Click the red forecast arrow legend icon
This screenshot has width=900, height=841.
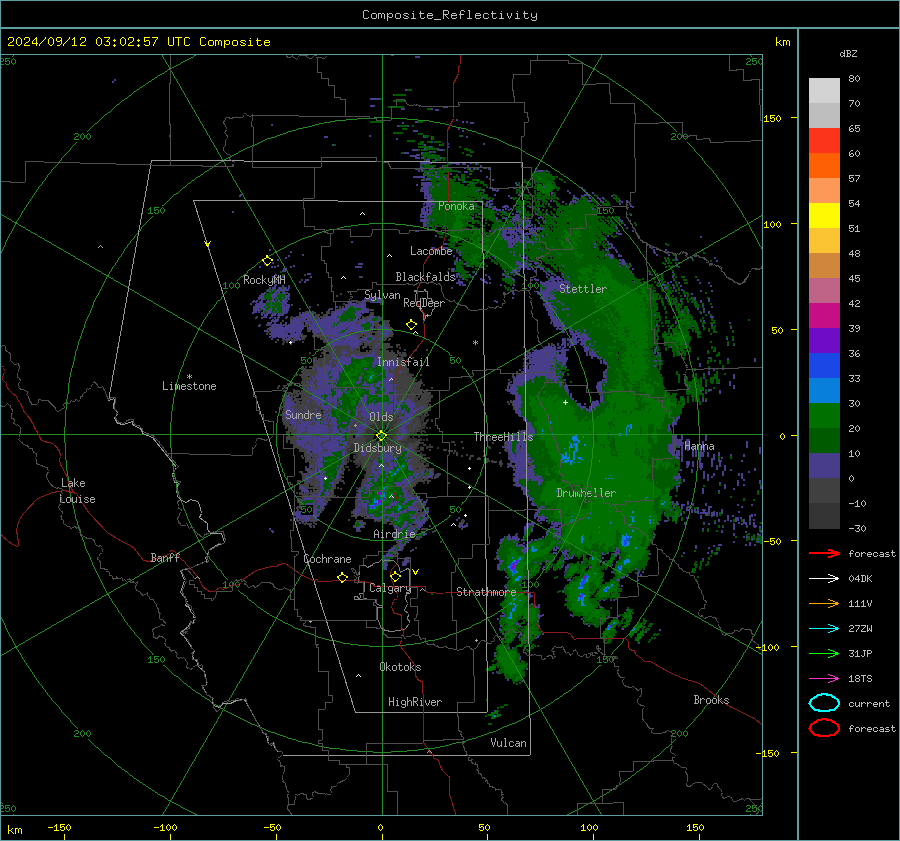click(824, 553)
